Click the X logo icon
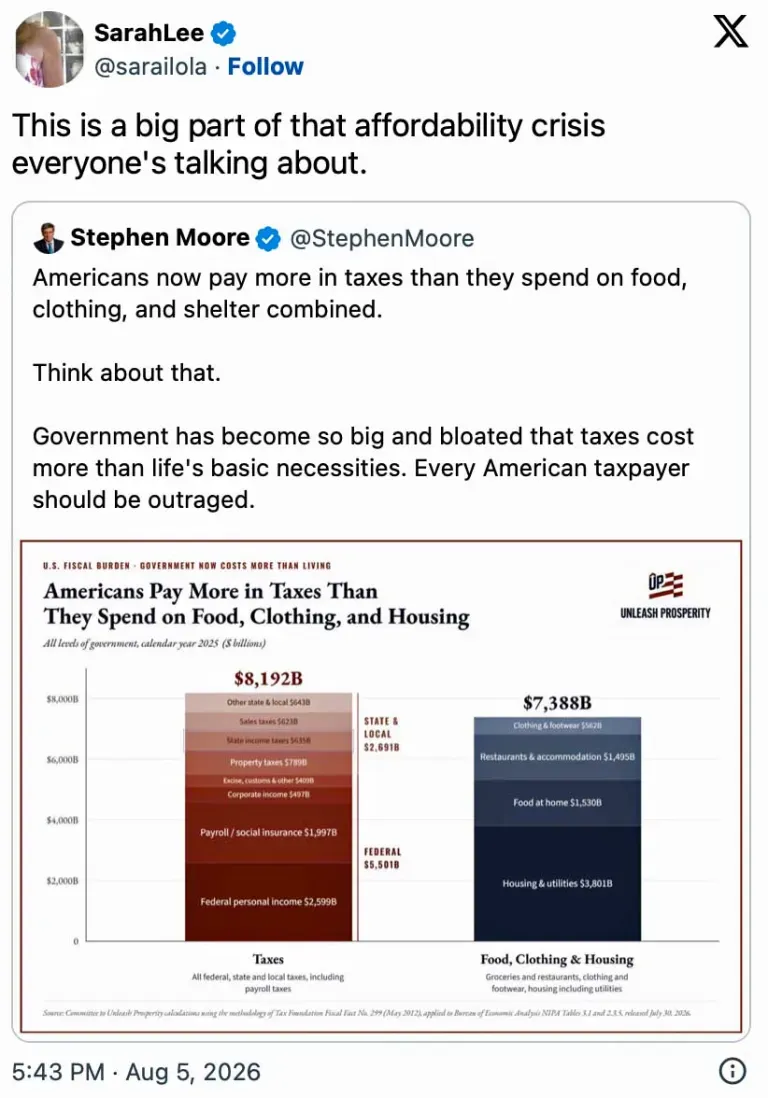The width and height of the screenshot is (768, 1098). (731, 32)
